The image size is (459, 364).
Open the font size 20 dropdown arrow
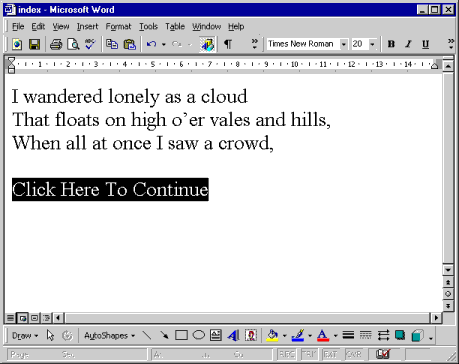click(x=372, y=44)
